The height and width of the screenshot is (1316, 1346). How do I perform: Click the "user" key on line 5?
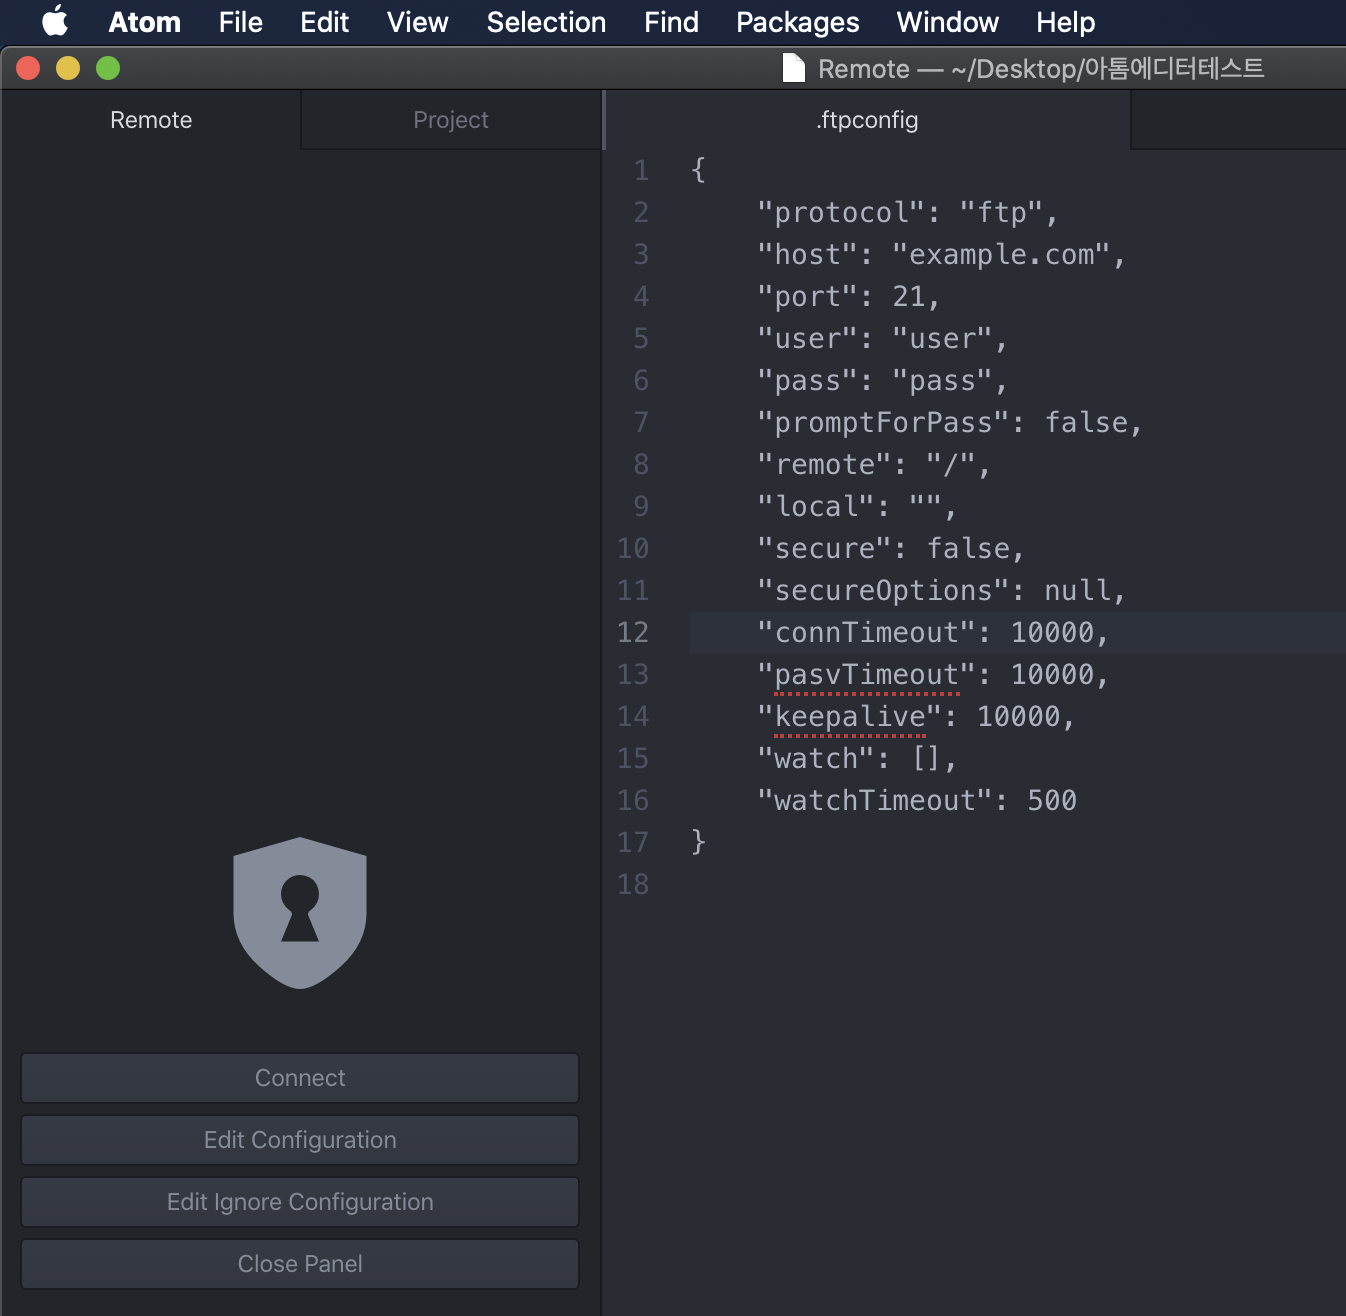point(808,339)
